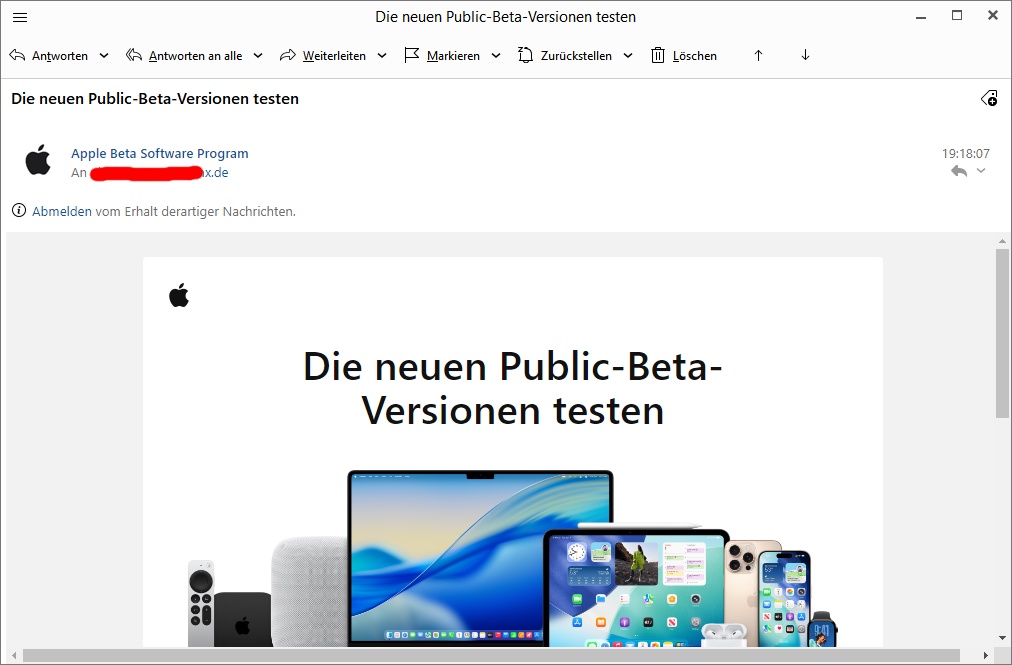Click the vertical scrollbar down arrow
Viewport: 1012px width, 665px height.
click(x=1002, y=639)
